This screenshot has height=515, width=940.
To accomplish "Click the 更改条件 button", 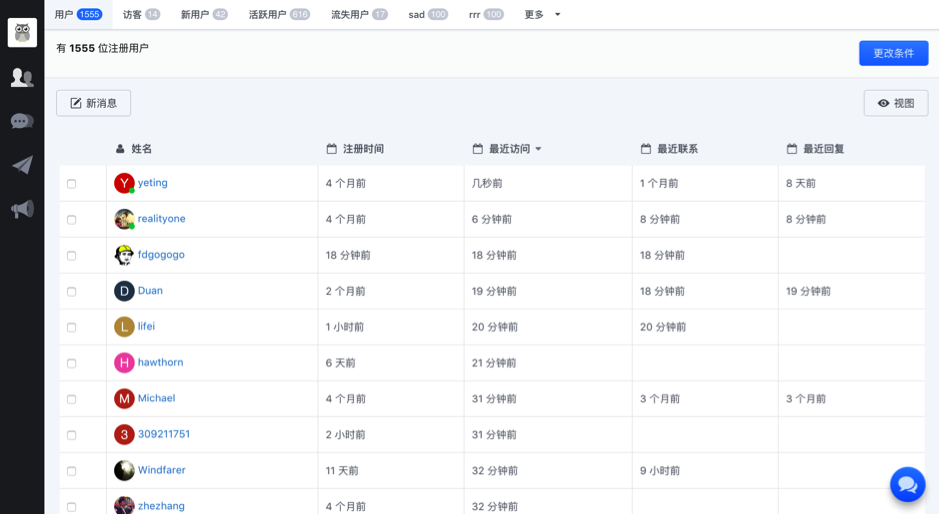I will (893, 53).
